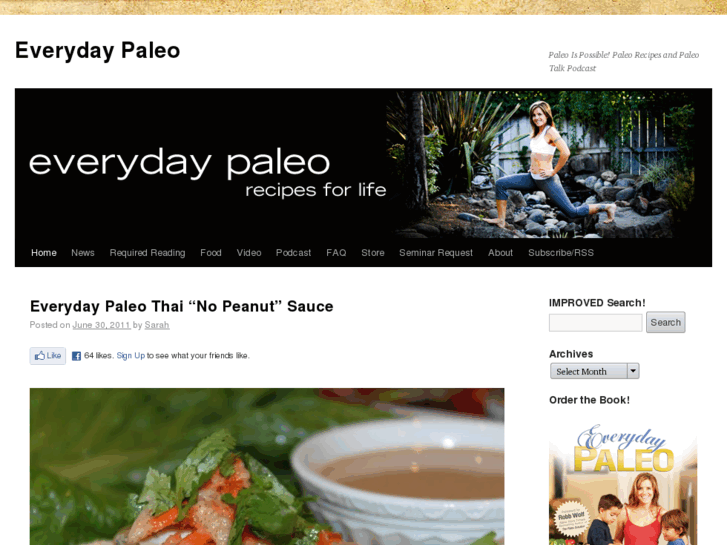Open the News menu item

point(83,253)
